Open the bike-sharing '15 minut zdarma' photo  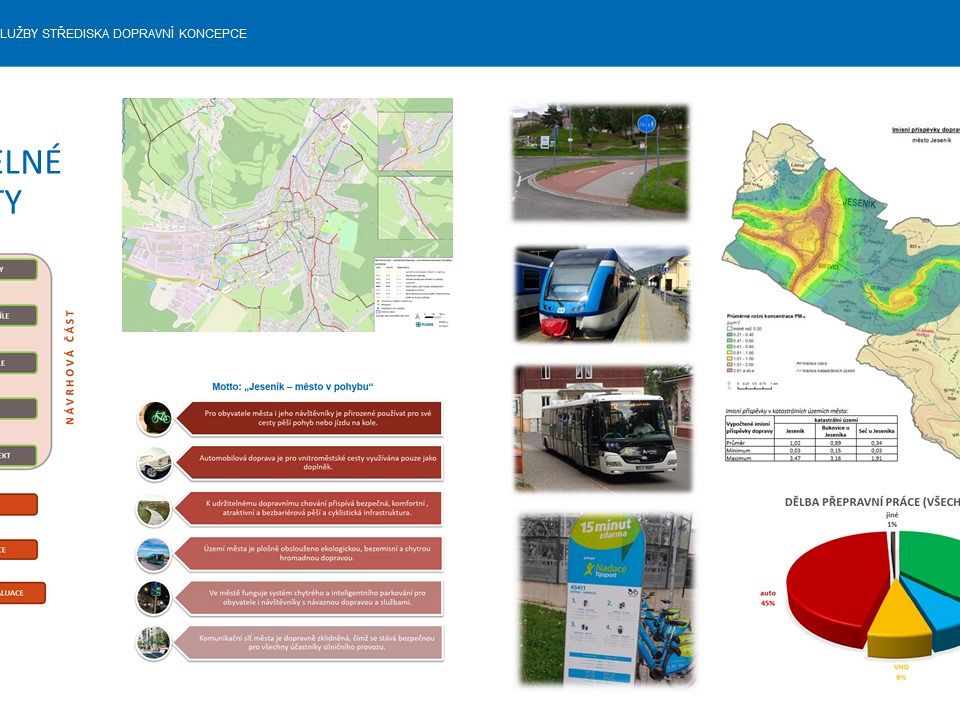point(607,599)
